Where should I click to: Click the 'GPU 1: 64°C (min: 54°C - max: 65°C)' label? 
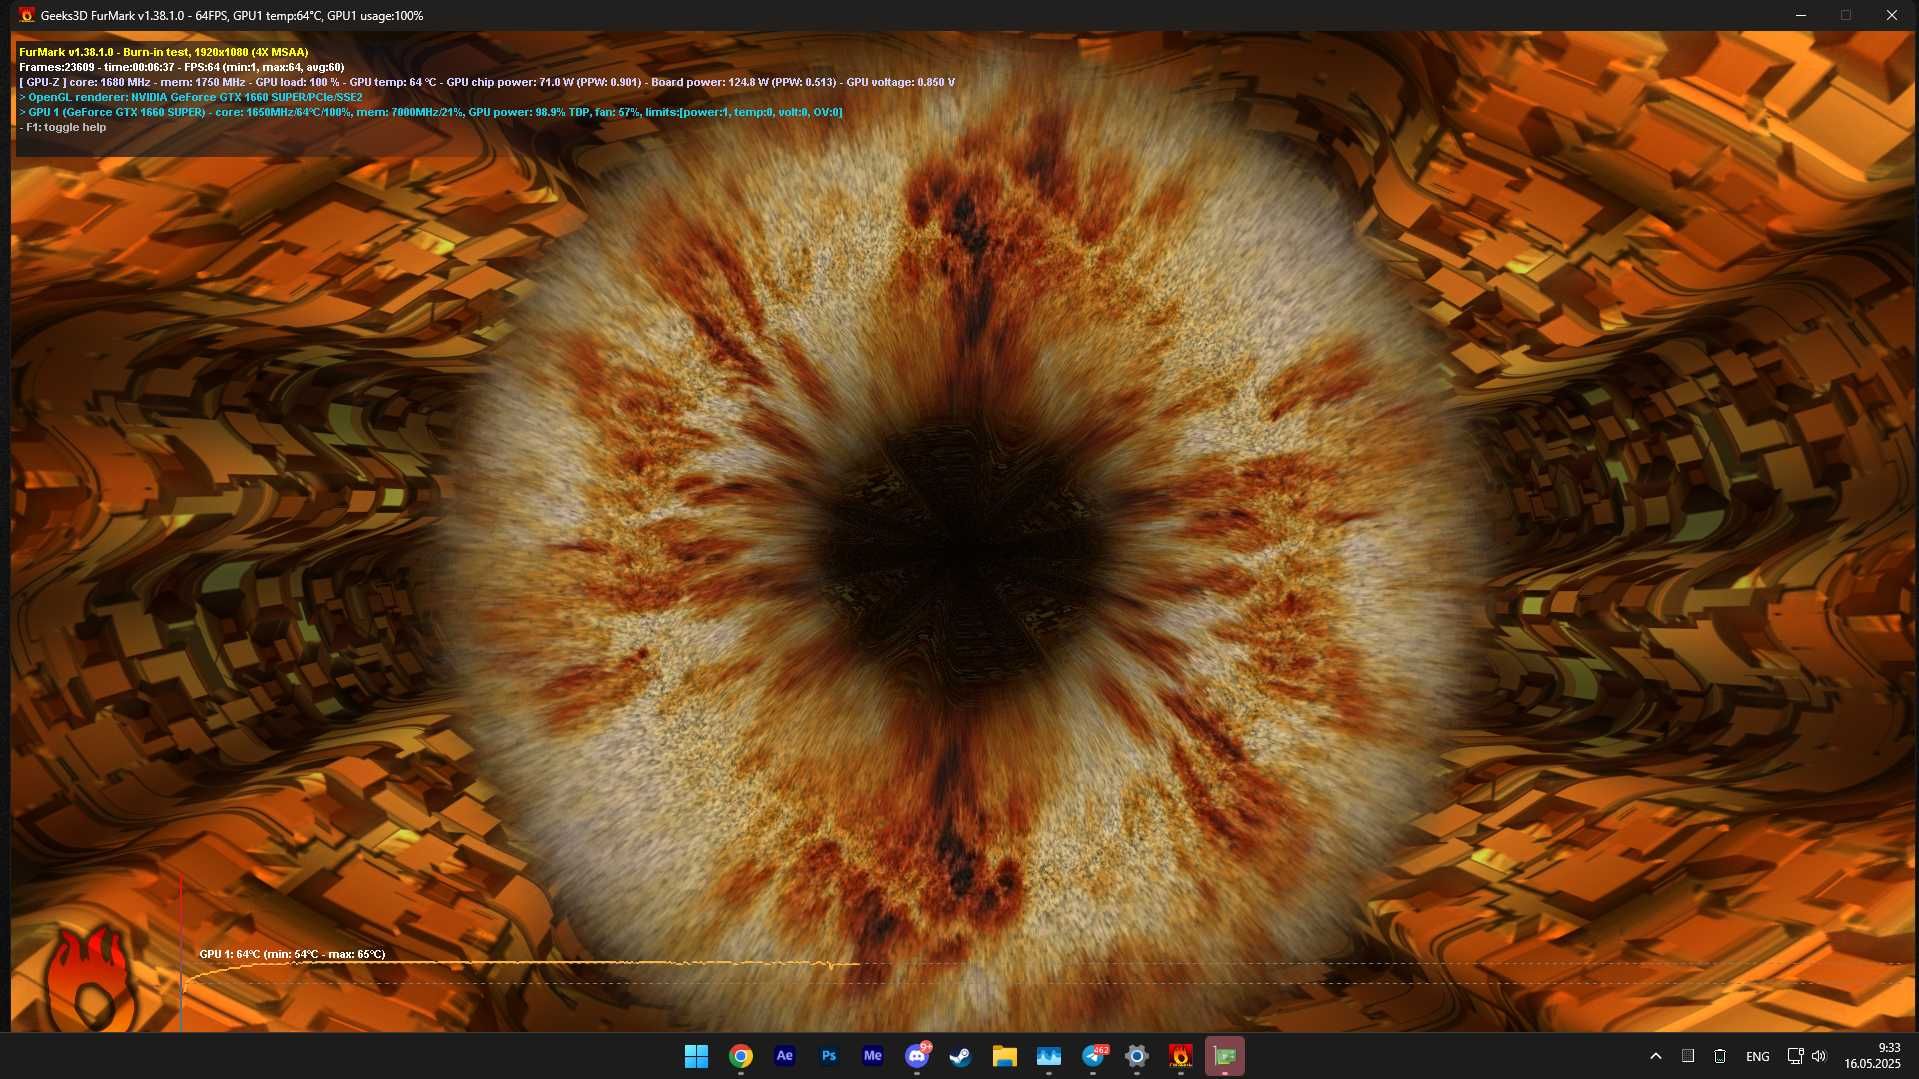[292, 954]
